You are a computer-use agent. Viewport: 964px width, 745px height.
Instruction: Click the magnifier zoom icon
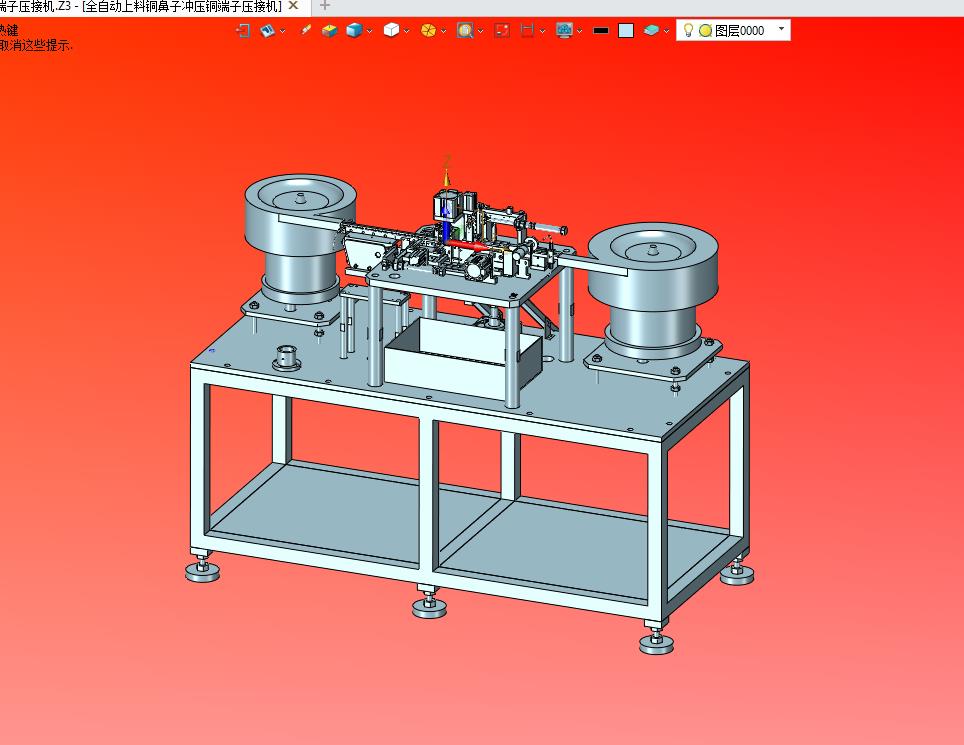[465, 30]
